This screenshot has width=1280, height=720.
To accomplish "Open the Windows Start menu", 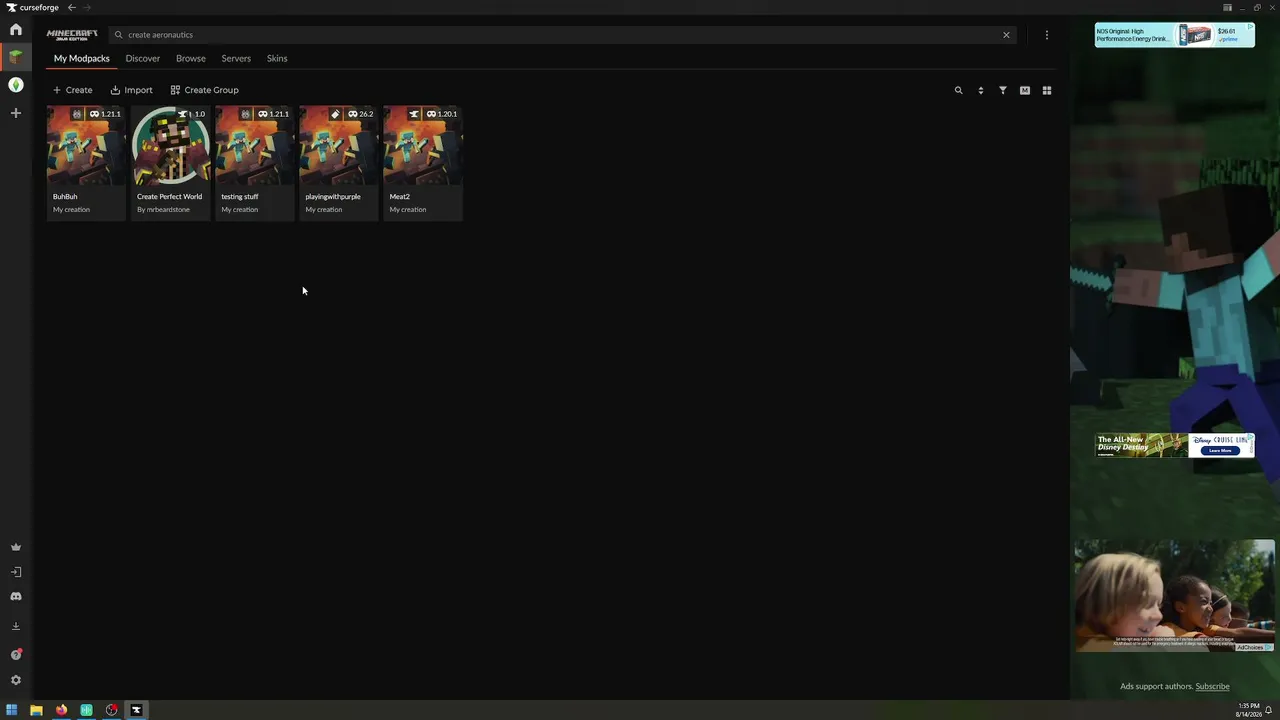I will [x=11, y=710].
